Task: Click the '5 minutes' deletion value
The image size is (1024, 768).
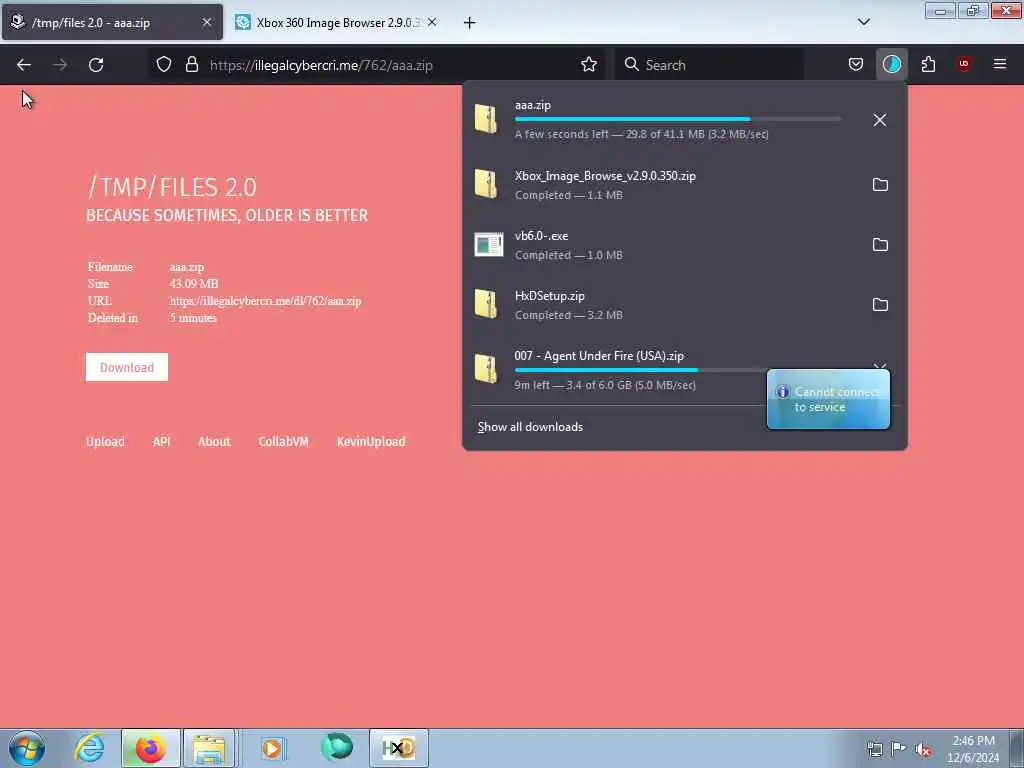Action: point(193,318)
